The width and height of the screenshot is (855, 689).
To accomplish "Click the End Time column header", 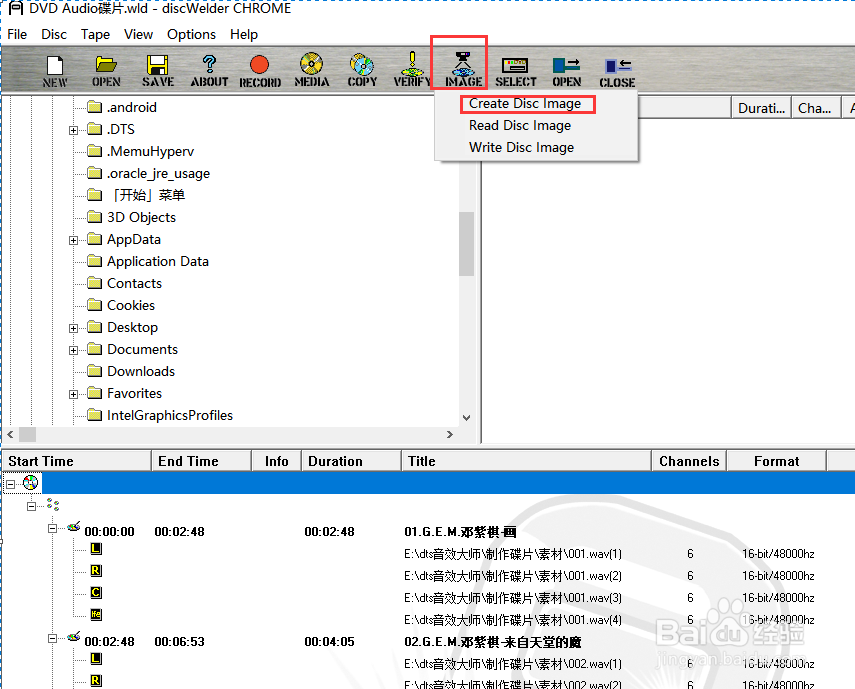I will 201,461.
